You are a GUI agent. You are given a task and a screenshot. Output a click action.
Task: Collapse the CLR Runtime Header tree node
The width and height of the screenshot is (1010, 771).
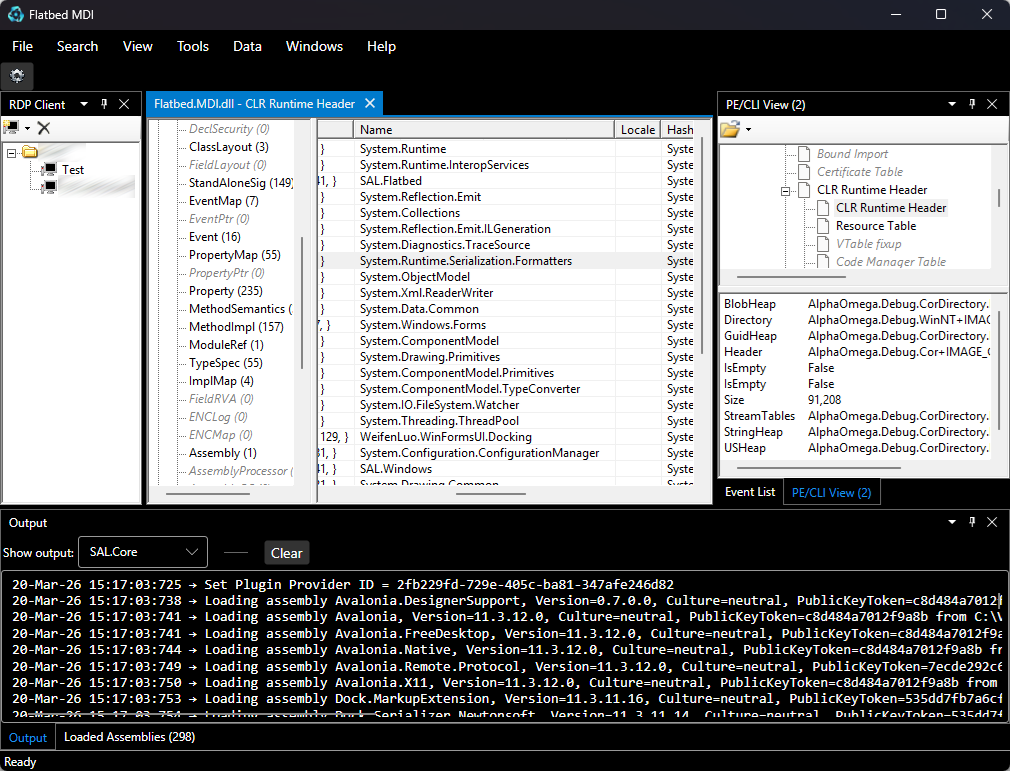click(786, 190)
